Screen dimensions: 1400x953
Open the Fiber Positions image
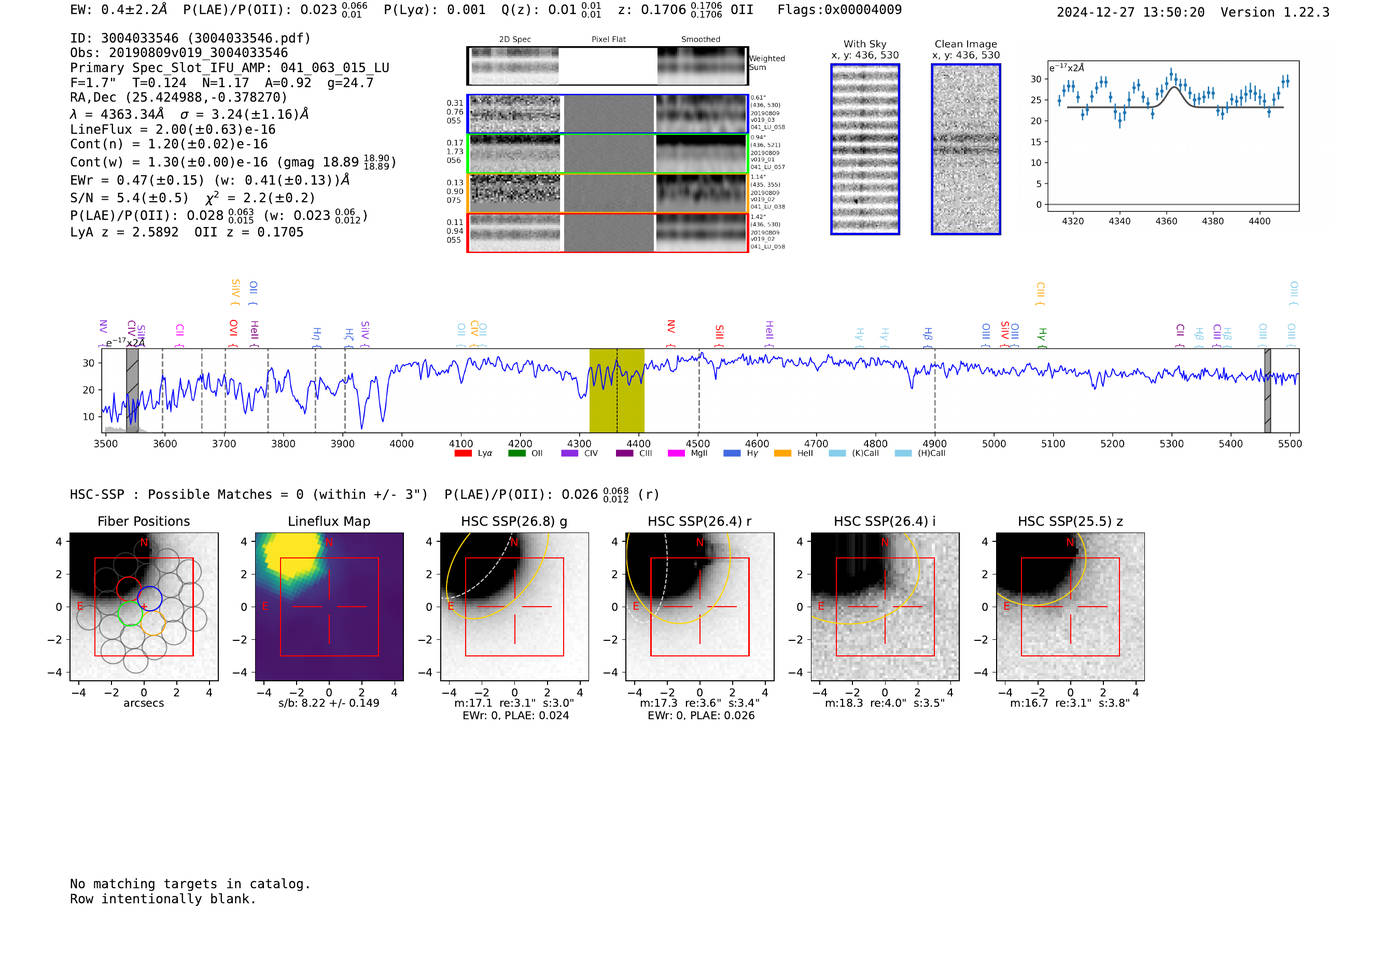click(144, 607)
